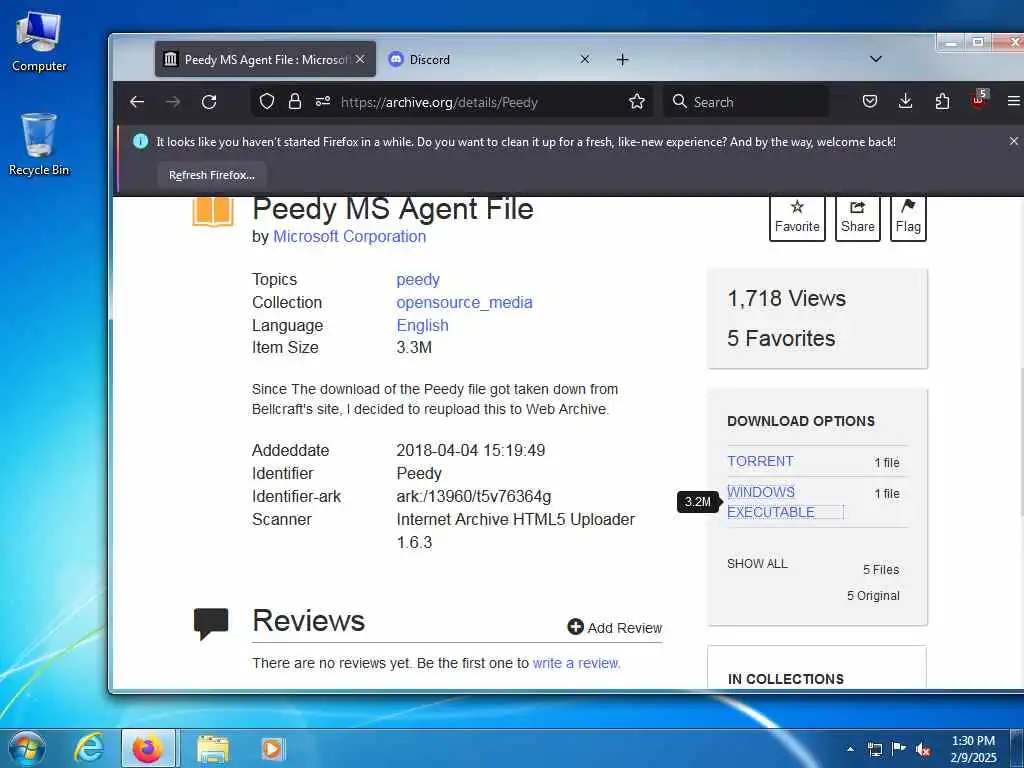Click the Share button
Viewport: 1024px width, 768px height.
(x=857, y=218)
